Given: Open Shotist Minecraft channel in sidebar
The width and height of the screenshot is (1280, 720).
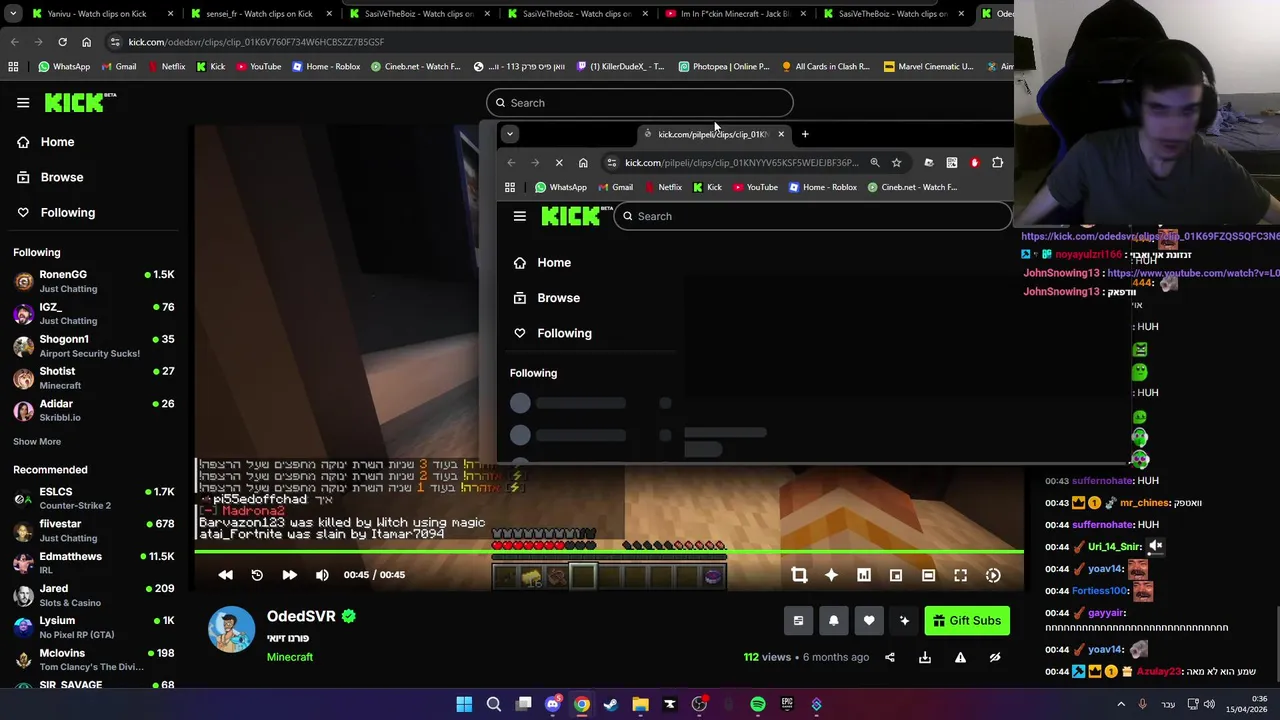Looking at the screenshot, I should [94, 378].
